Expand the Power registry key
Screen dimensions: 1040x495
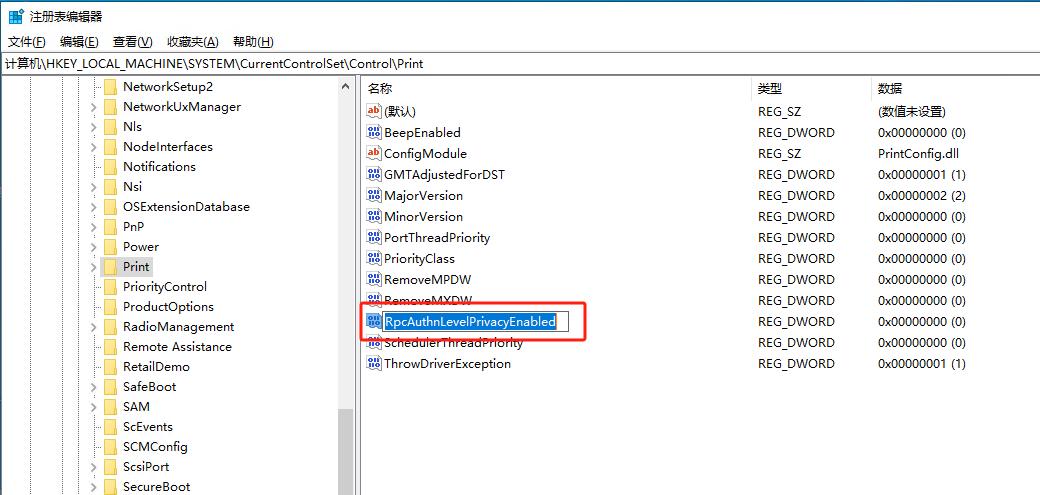pos(95,247)
